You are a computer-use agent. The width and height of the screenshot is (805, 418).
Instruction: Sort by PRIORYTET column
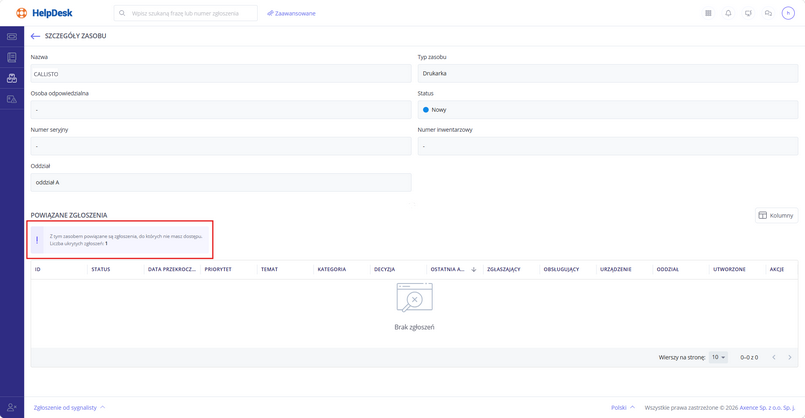click(x=218, y=269)
